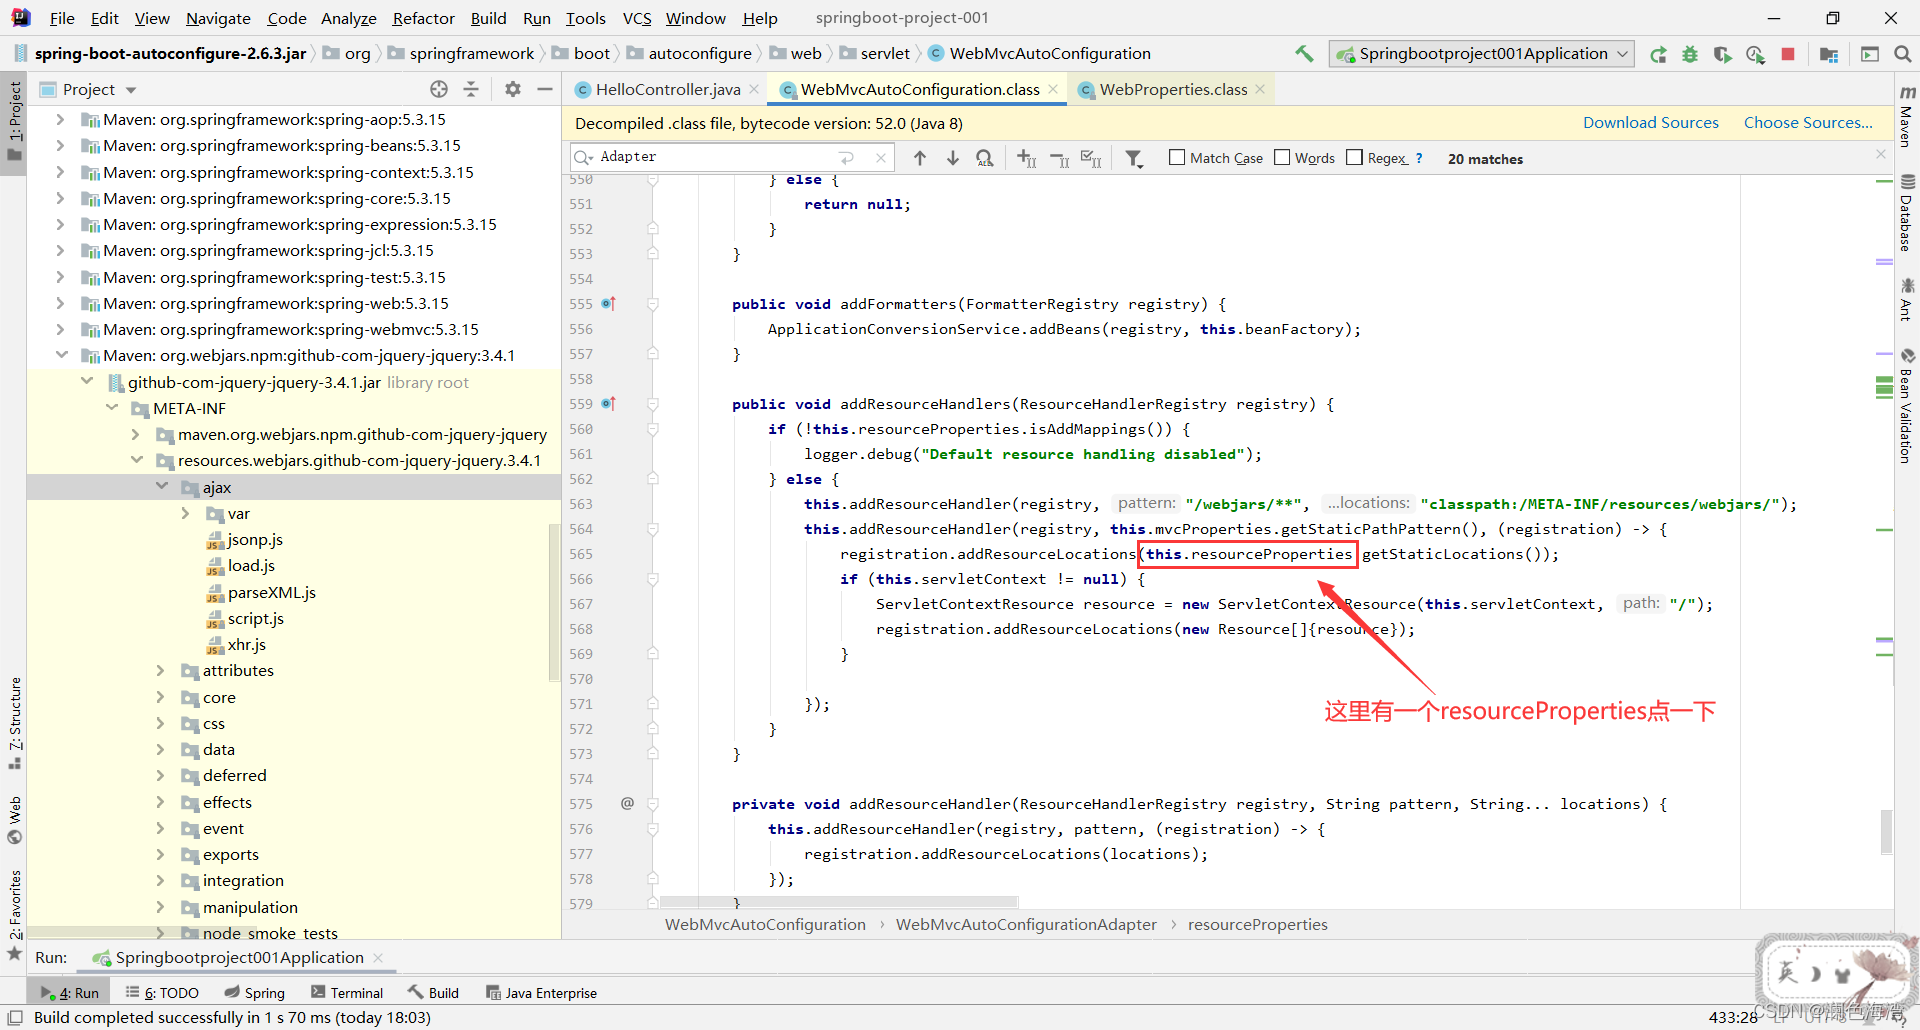Hide the Project tool window
Image resolution: width=1920 pixels, height=1030 pixels.
click(544, 89)
